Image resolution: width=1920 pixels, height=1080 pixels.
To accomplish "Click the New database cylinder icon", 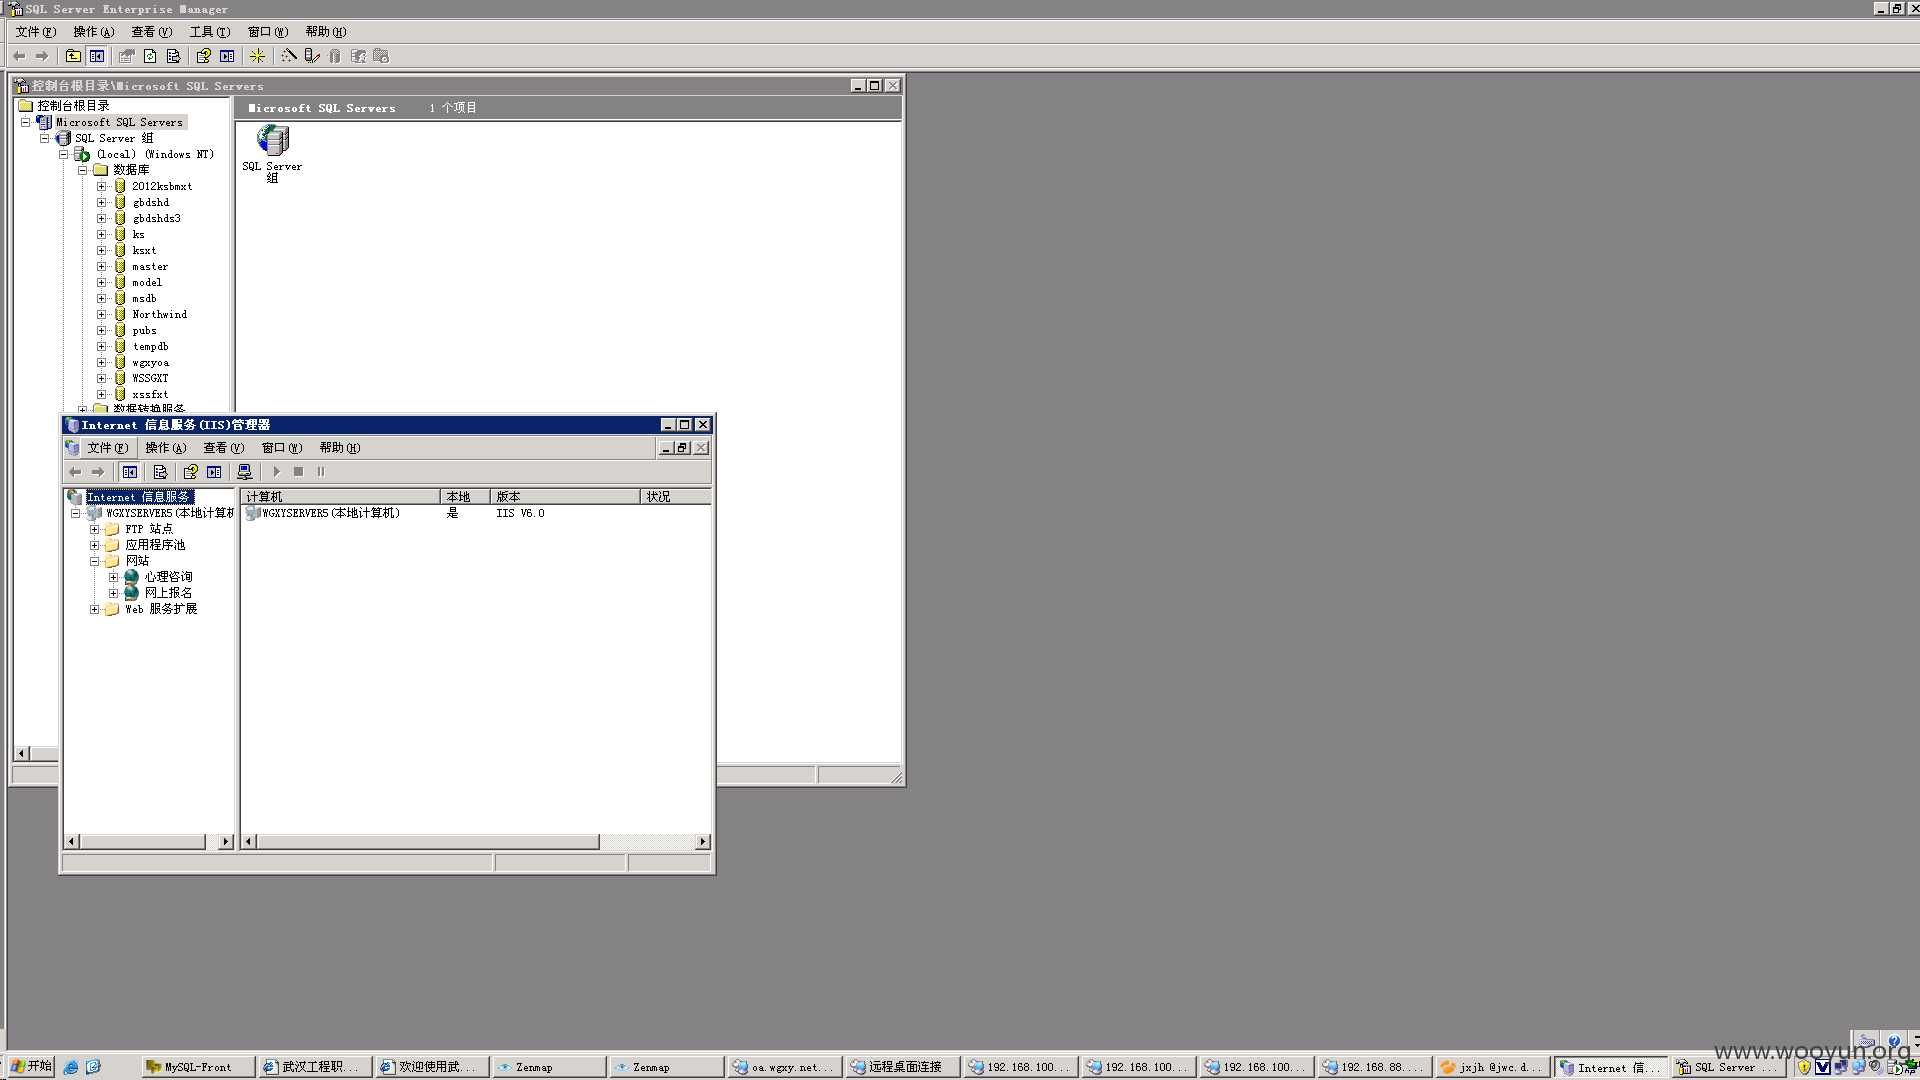I will 335,56.
